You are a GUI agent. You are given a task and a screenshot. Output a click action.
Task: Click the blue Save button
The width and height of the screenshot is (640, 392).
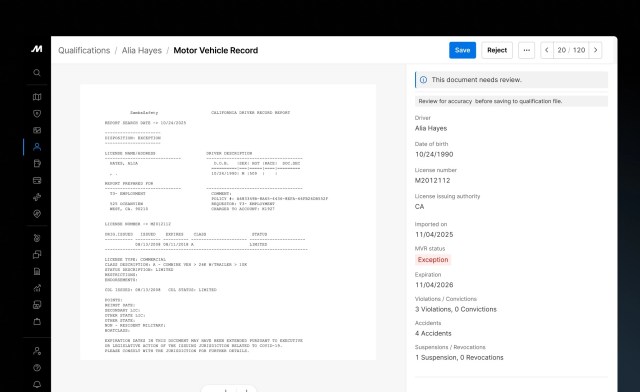[462, 50]
